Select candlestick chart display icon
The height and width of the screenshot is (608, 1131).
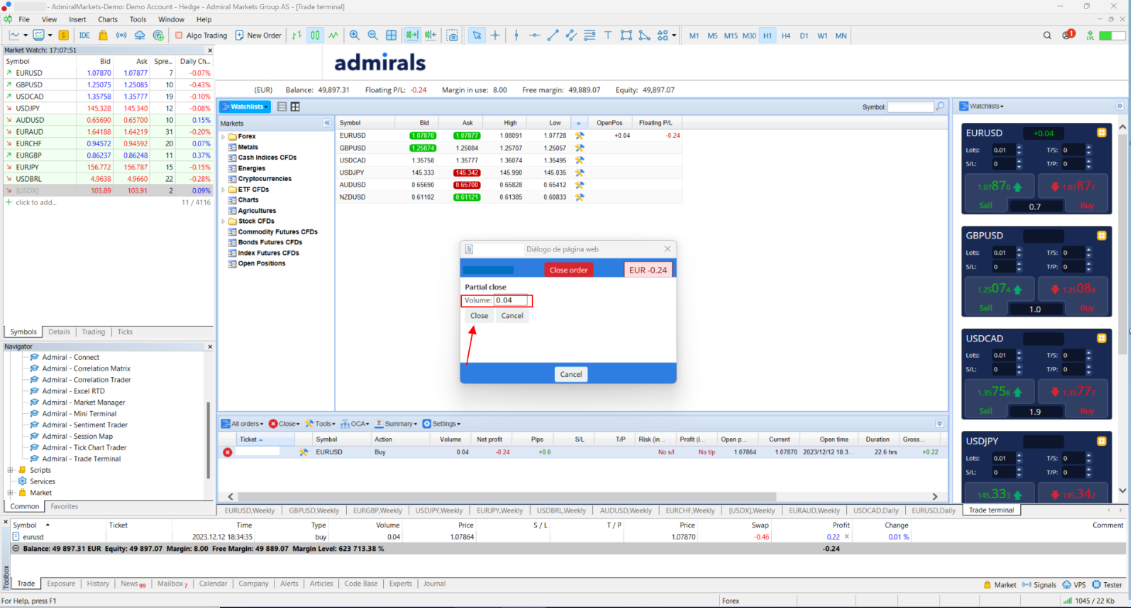[315, 35]
